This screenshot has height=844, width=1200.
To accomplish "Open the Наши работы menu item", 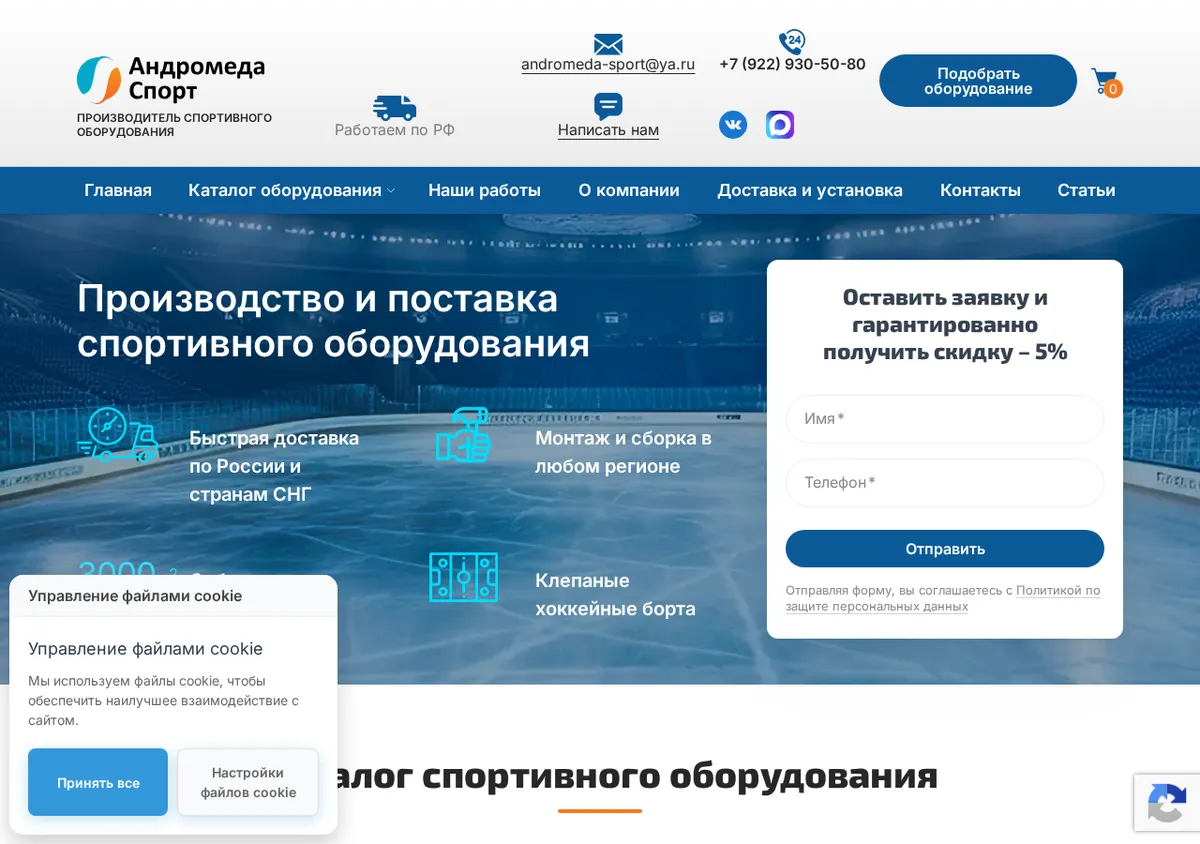I will click(x=485, y=190).
